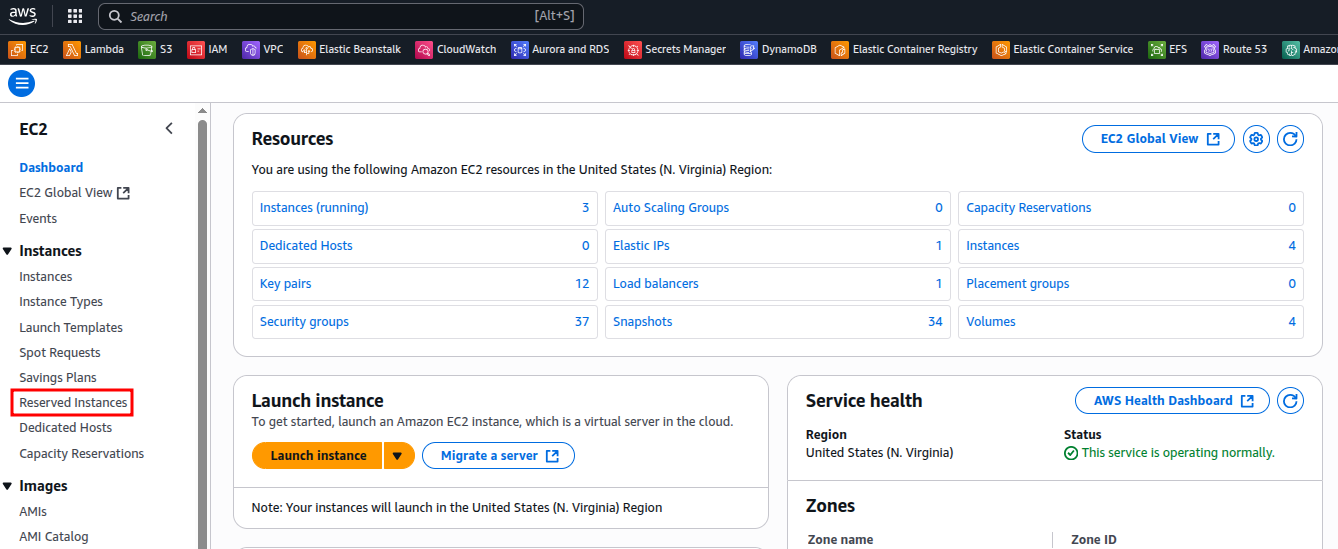Viewport: 1338px width, 549px height.
Task: Click the EC2 Global View button
Action: (x=1158, y=139)
